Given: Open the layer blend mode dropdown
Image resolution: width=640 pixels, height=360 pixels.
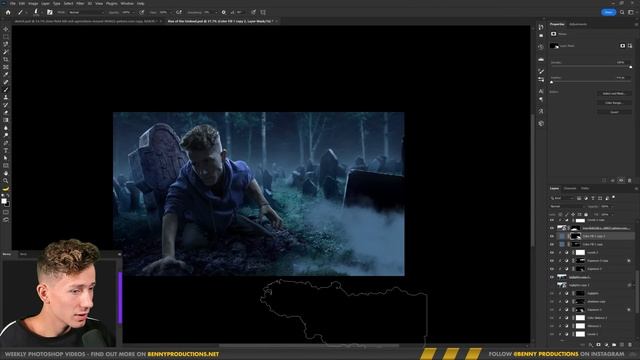Looking at the screenshot, I should [x=567, y=207].
